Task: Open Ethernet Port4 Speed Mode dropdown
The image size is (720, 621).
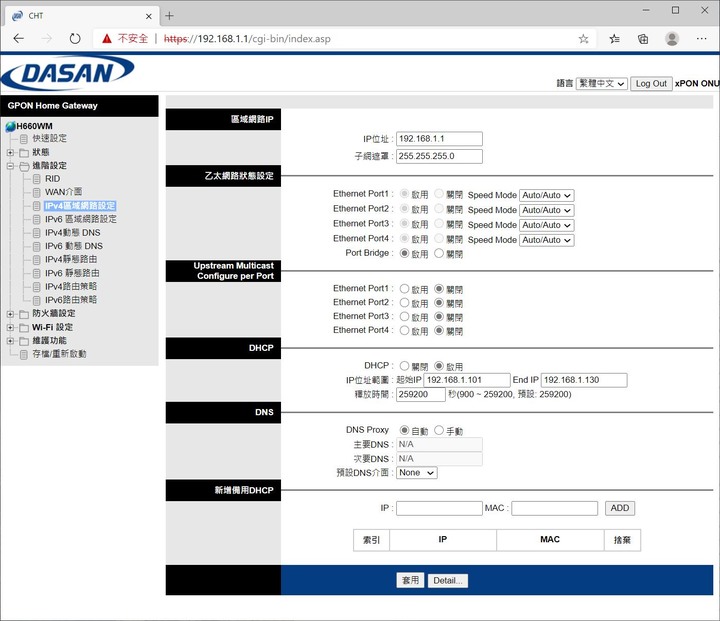Action: [546, 240]
